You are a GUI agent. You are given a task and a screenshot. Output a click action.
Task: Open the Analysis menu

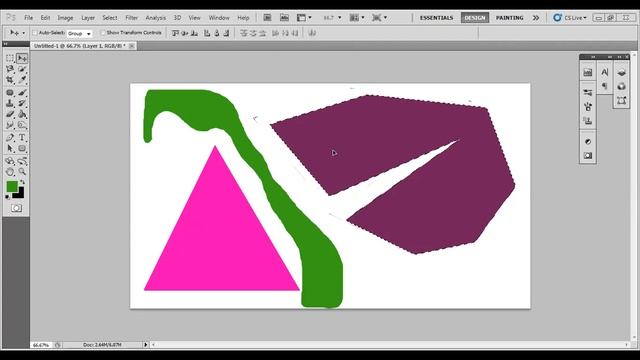[156, 18]
